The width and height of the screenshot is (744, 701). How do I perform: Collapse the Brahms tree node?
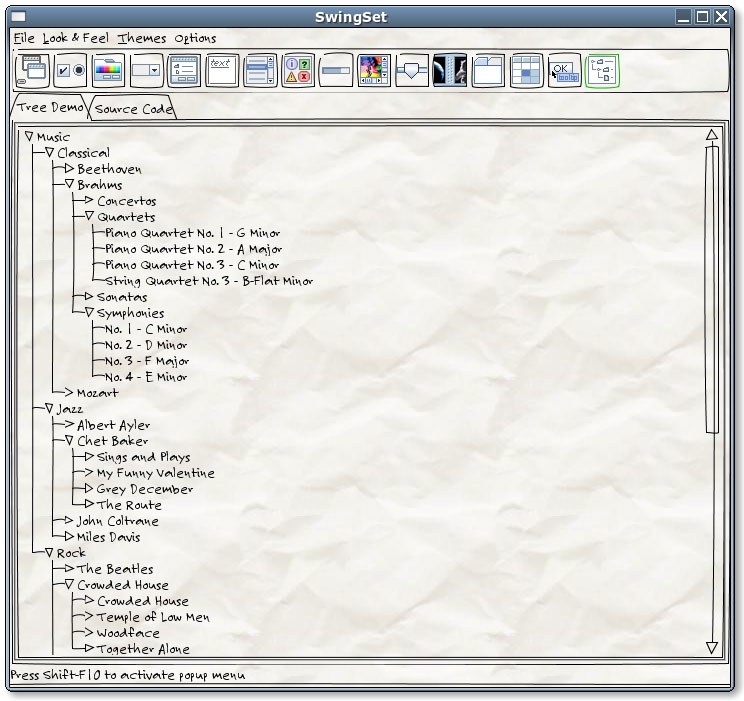click(69, 185)
